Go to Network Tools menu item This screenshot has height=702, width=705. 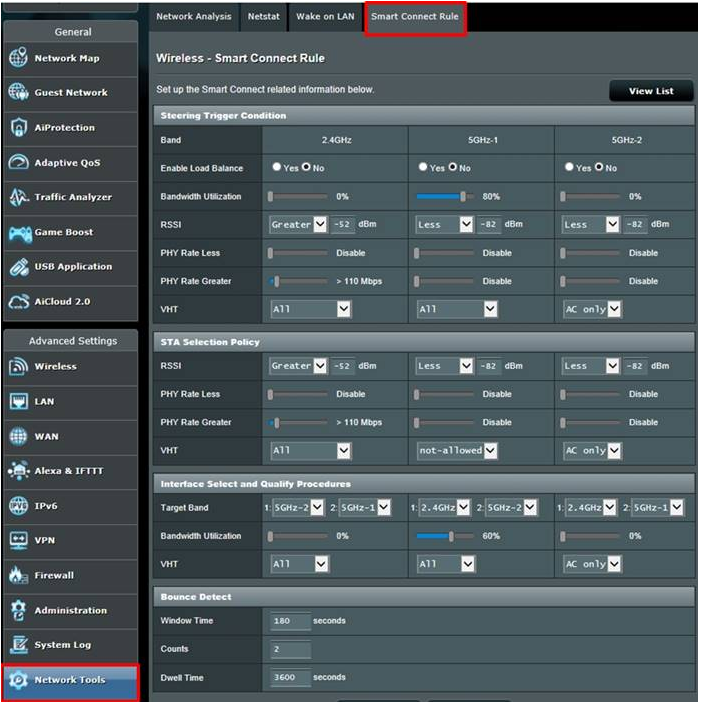point(70,680)
